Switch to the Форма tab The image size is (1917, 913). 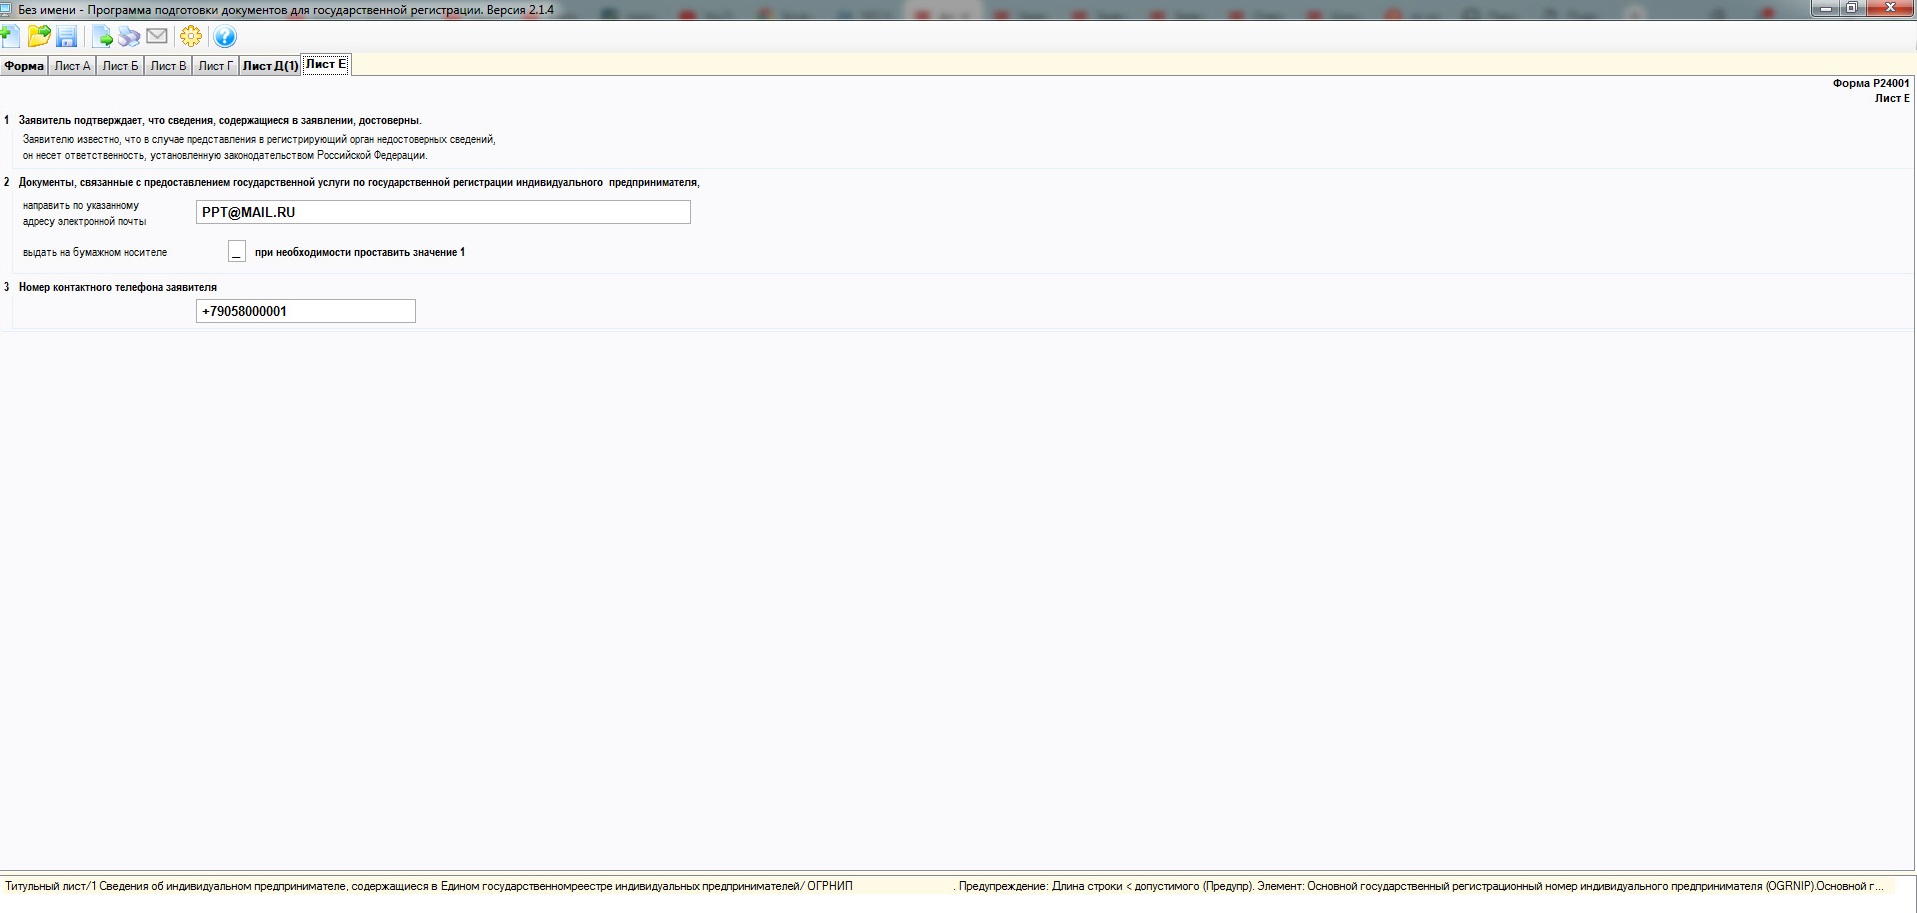pos(24,66)
